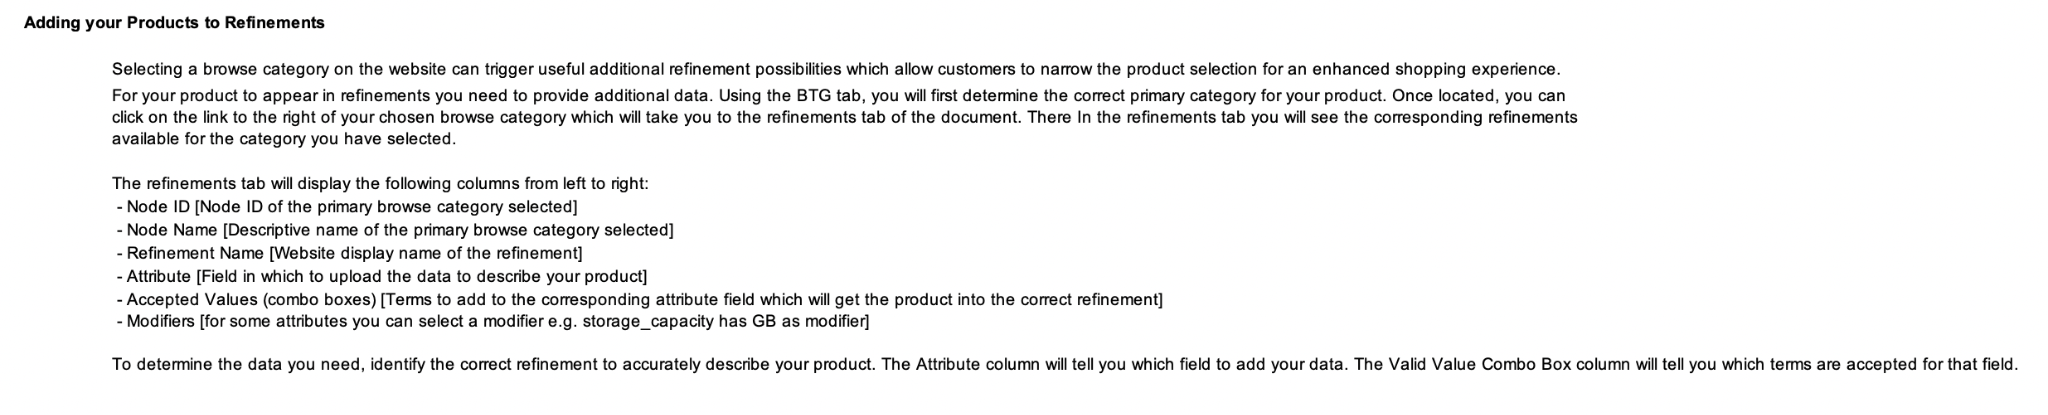Image resolution: width=2048 pixels, height=415 pixels.
Task: Click the 'Attribute' bullet line
Action: [382, 276]
